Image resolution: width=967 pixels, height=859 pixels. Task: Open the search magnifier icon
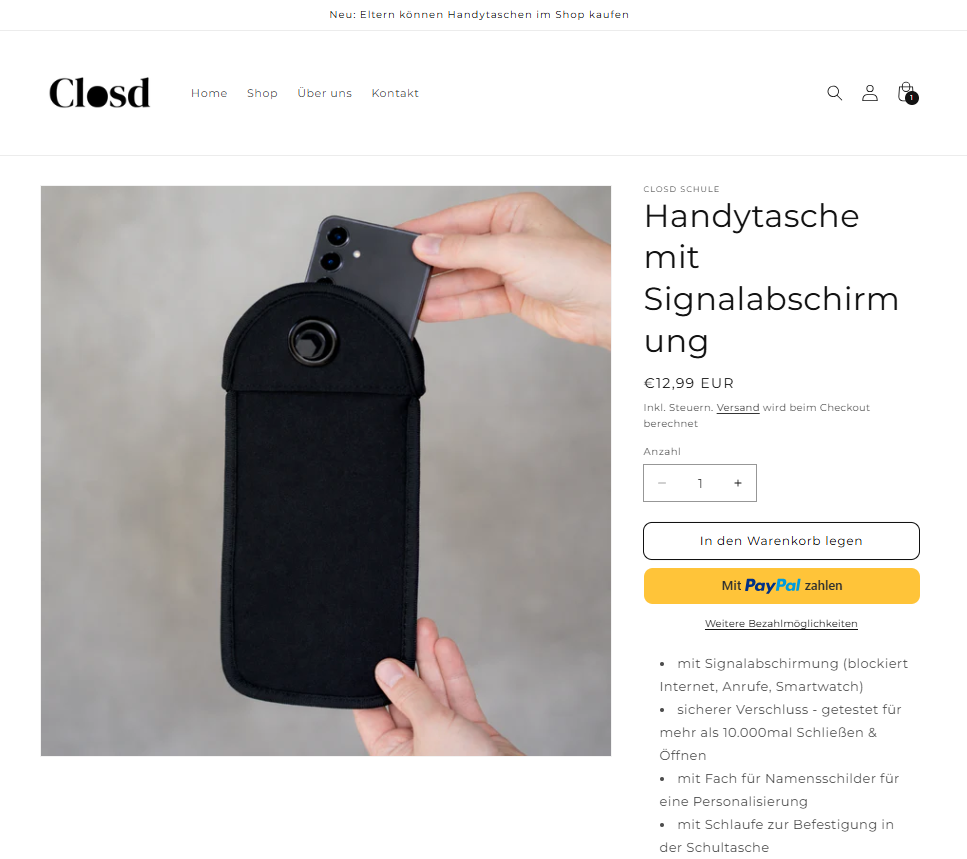(x=834, y=93)
